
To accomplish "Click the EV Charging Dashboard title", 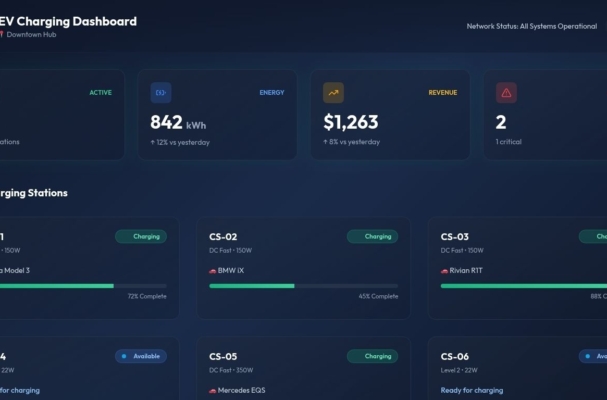I will [x=68, y=21].
